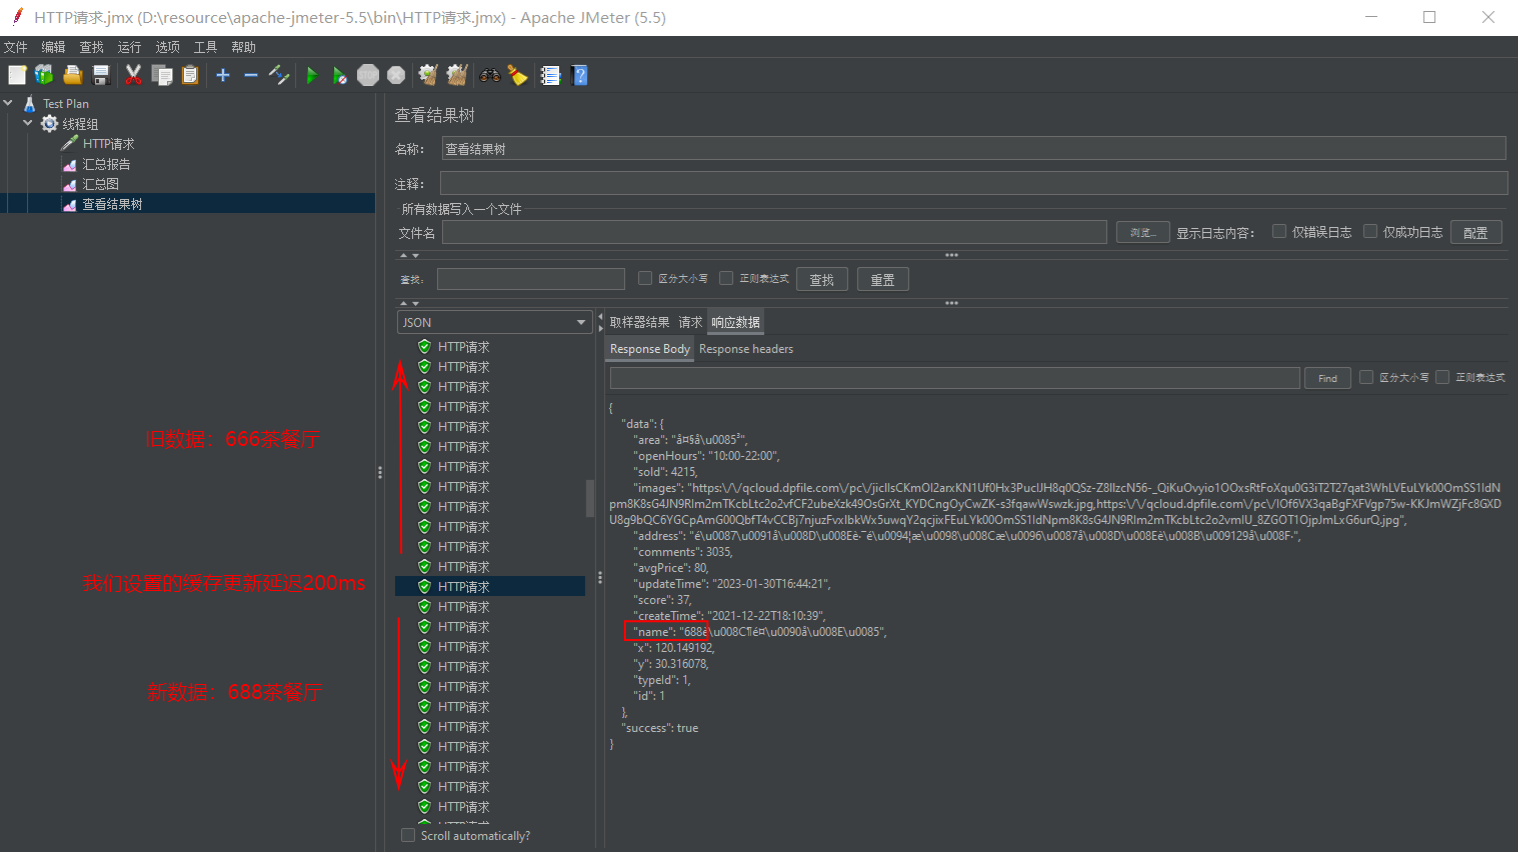
Task: Click the 重置 reset button
Action: 883,279
